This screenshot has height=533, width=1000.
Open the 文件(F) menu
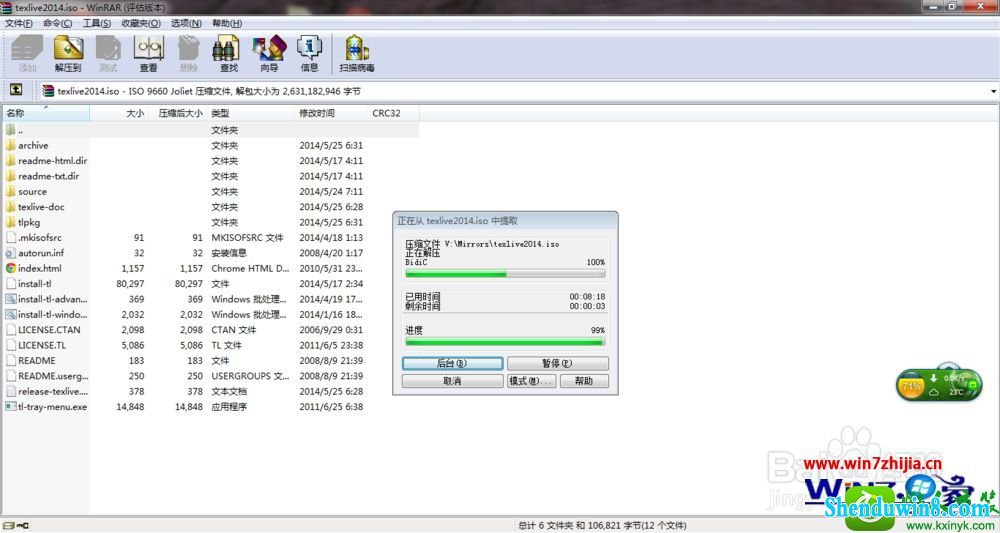[x=19, y=23]
